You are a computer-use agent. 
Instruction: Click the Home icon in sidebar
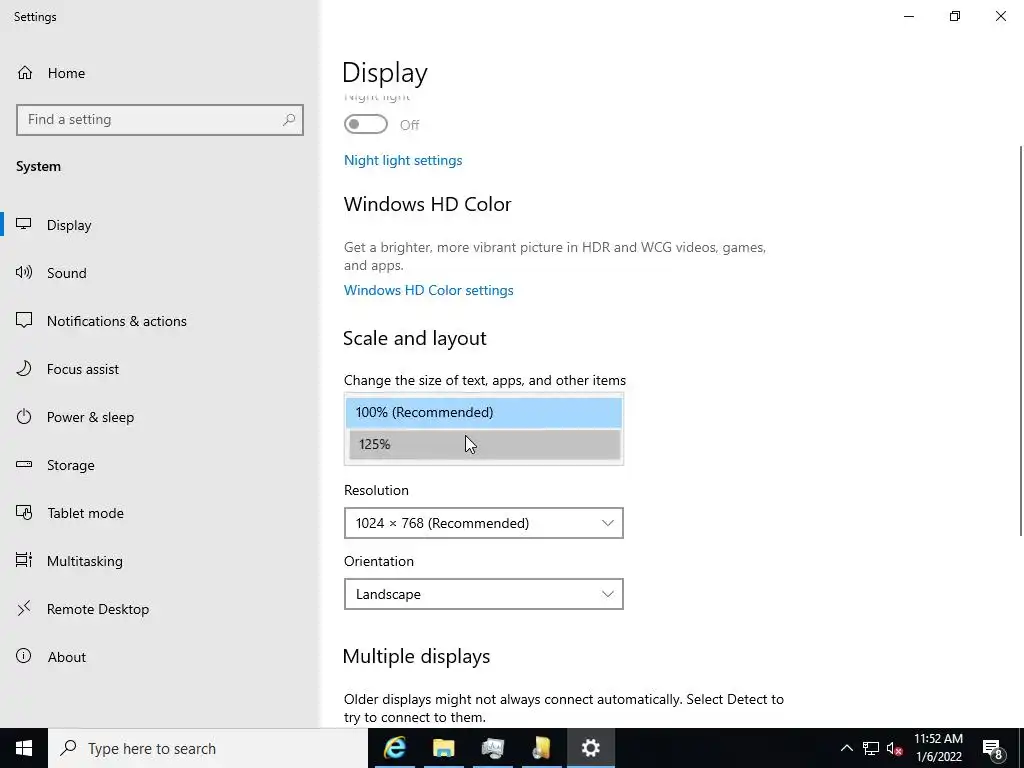tap(25, 72)
